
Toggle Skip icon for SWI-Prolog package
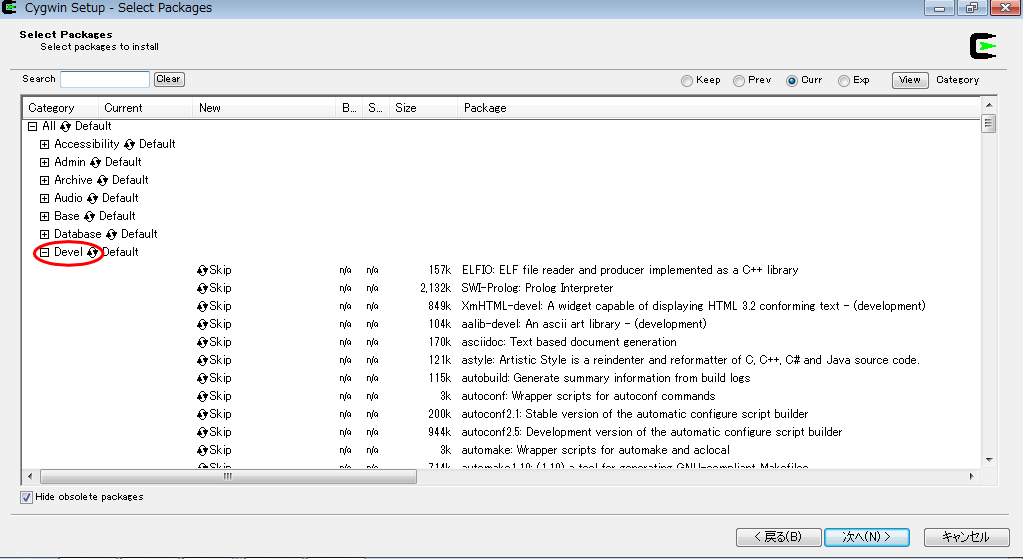click(202, 288)
